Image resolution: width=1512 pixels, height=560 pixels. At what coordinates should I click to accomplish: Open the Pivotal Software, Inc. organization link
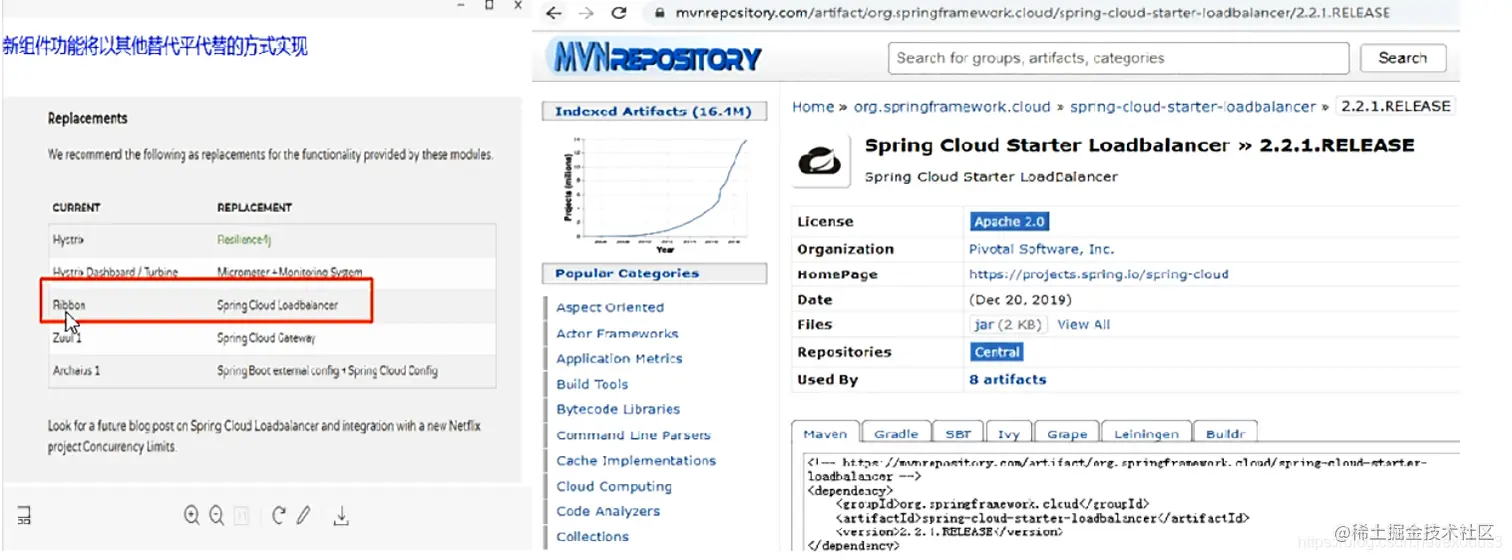pos(1041,249)
